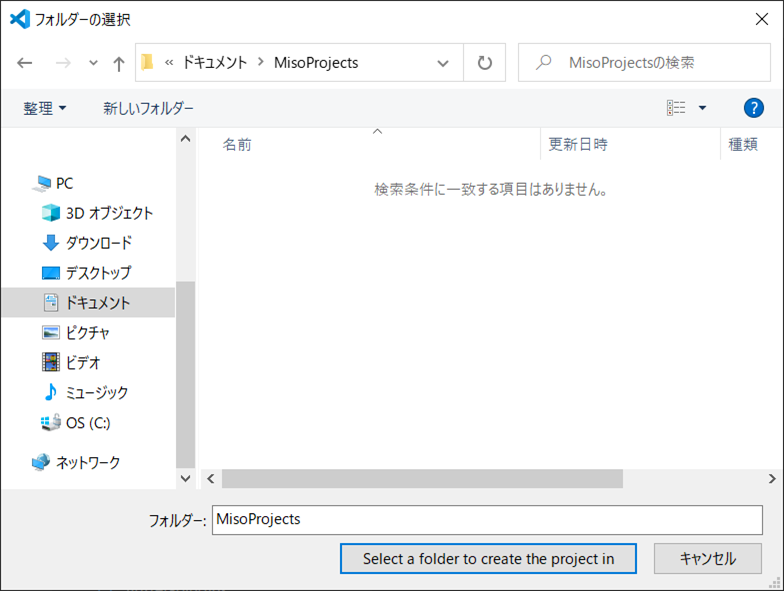This screenshot has height=591, width=784.
Task: Click the up one level arrow
Action: click(x=119, y=63)
